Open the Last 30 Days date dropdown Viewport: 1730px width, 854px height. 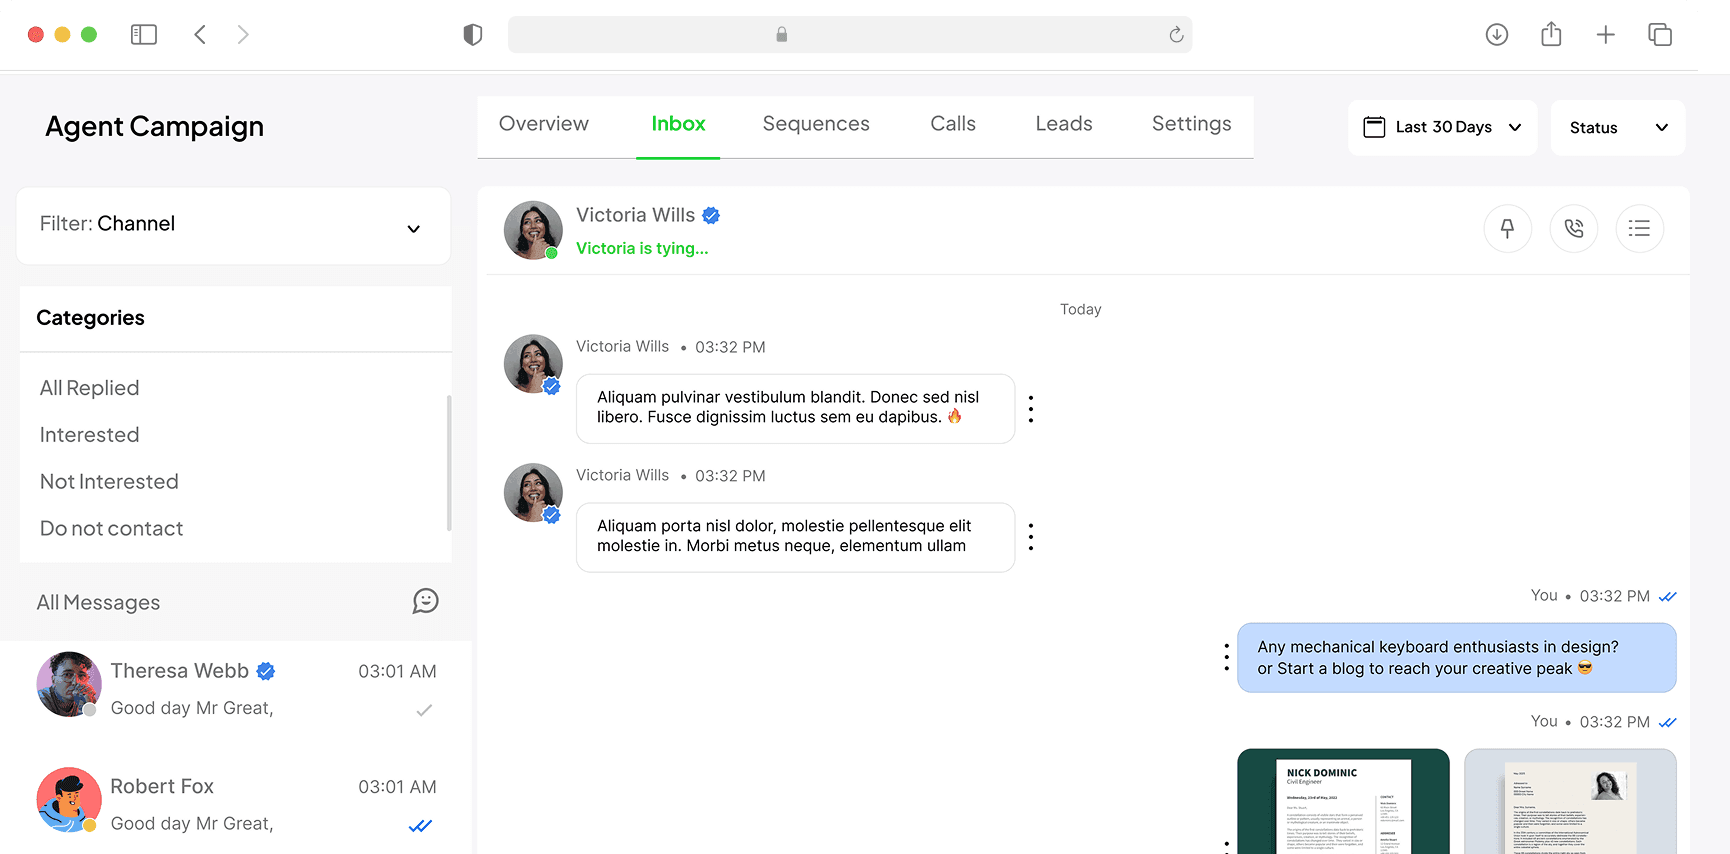point(1442,128)
